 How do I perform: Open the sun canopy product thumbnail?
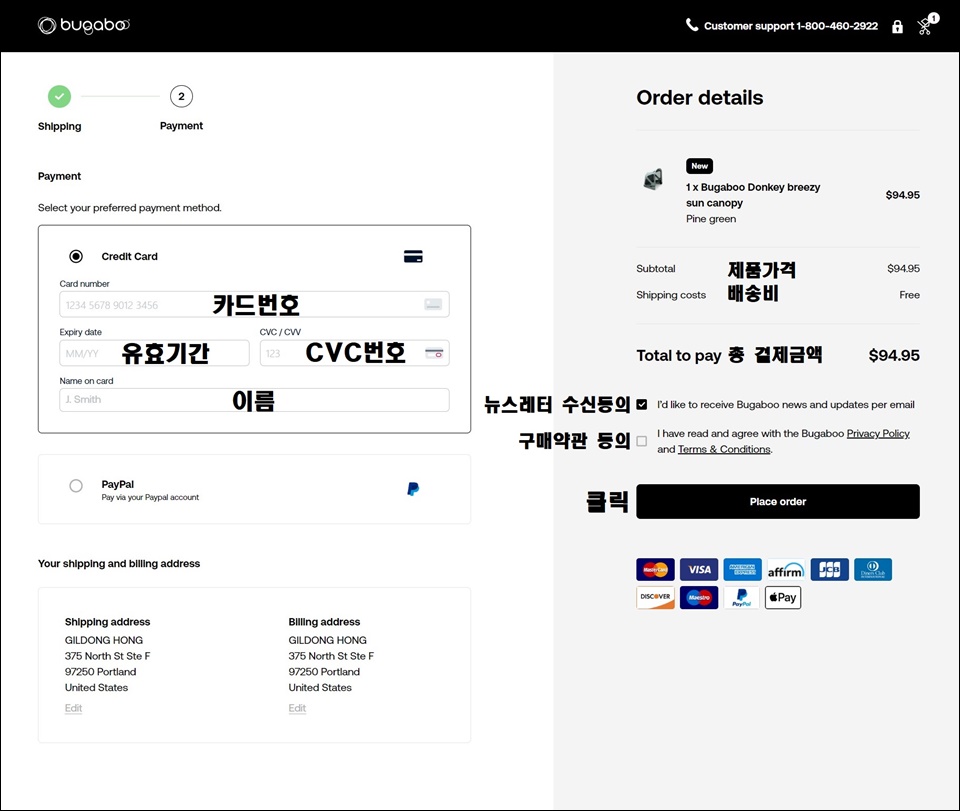653,179
